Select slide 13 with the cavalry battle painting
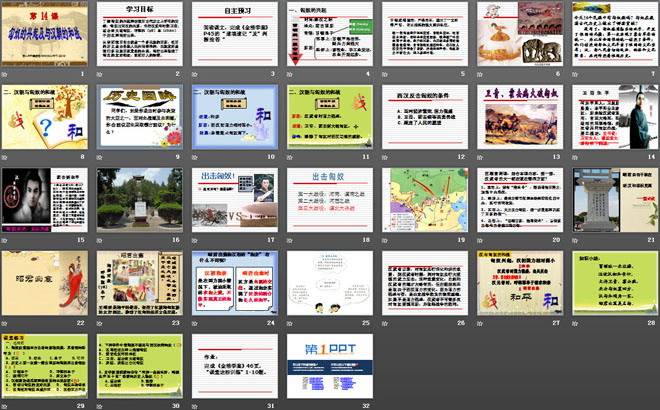 point(519,116)
